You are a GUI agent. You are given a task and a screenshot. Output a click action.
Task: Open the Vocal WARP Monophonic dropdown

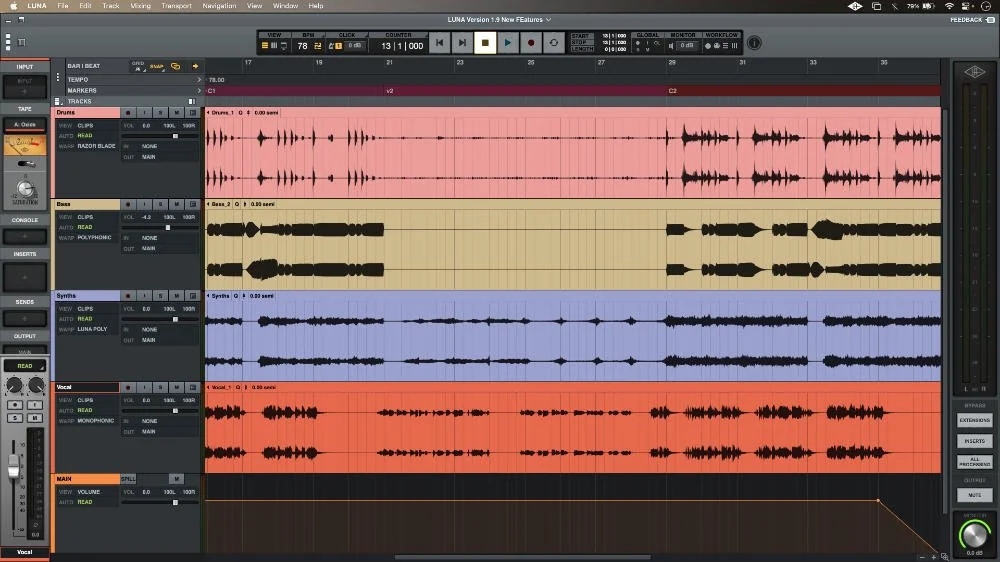pyautogui.click(x=96, y=421)
